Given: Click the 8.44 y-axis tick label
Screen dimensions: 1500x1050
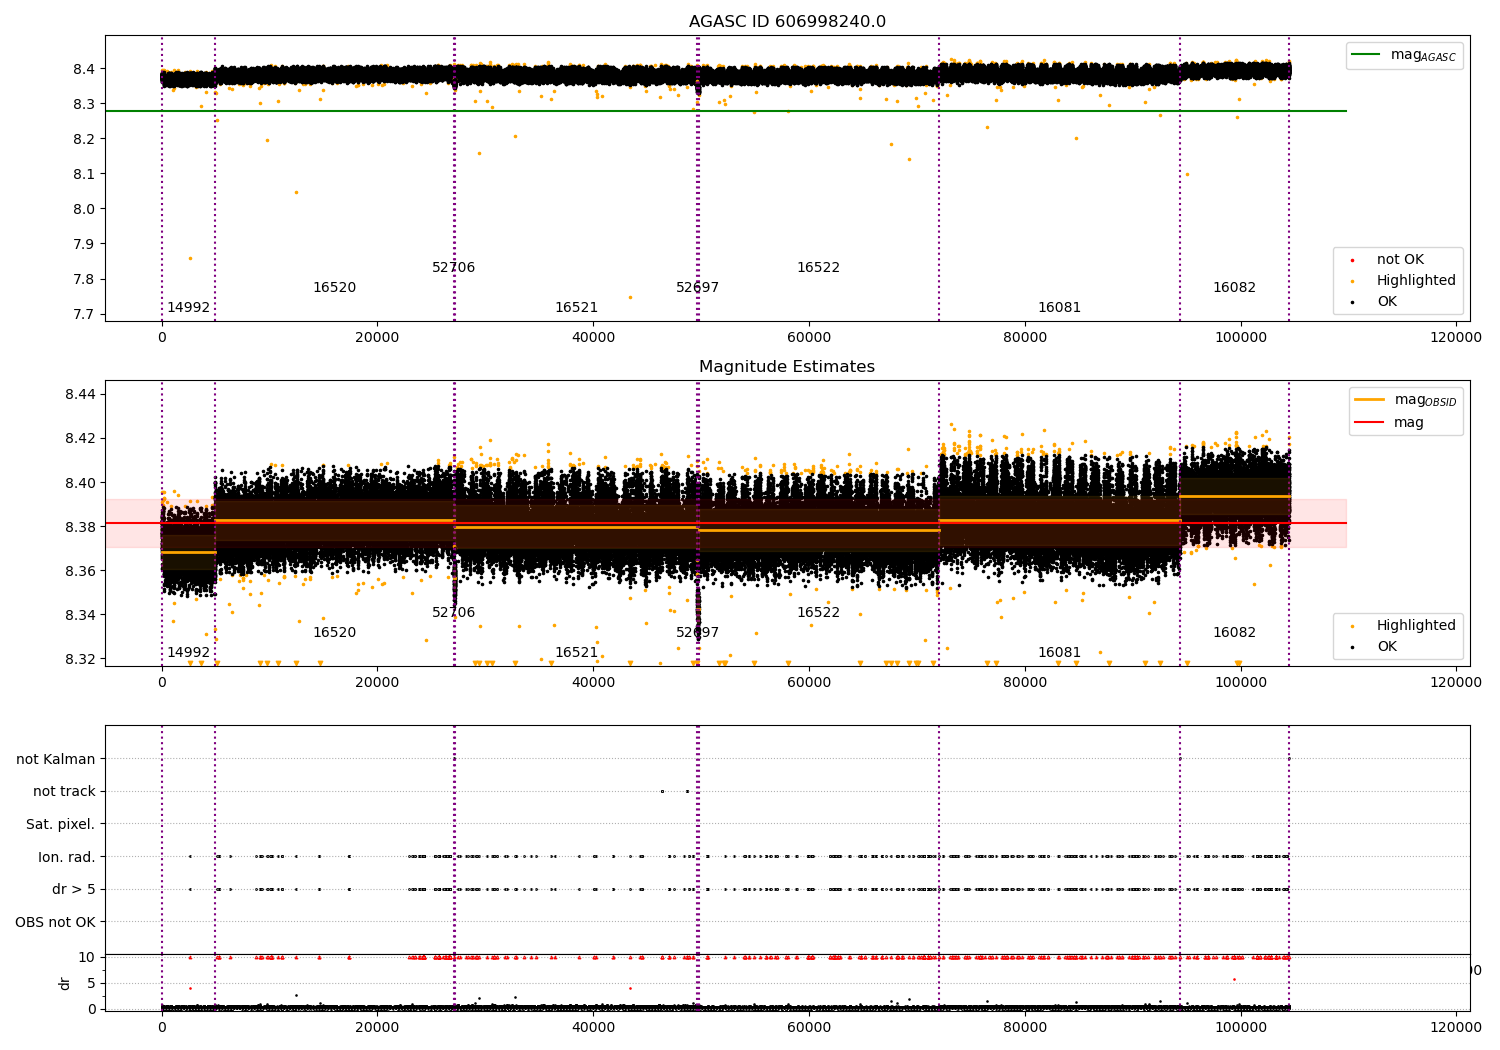Looking at the screenshot, I should point(79,395).
